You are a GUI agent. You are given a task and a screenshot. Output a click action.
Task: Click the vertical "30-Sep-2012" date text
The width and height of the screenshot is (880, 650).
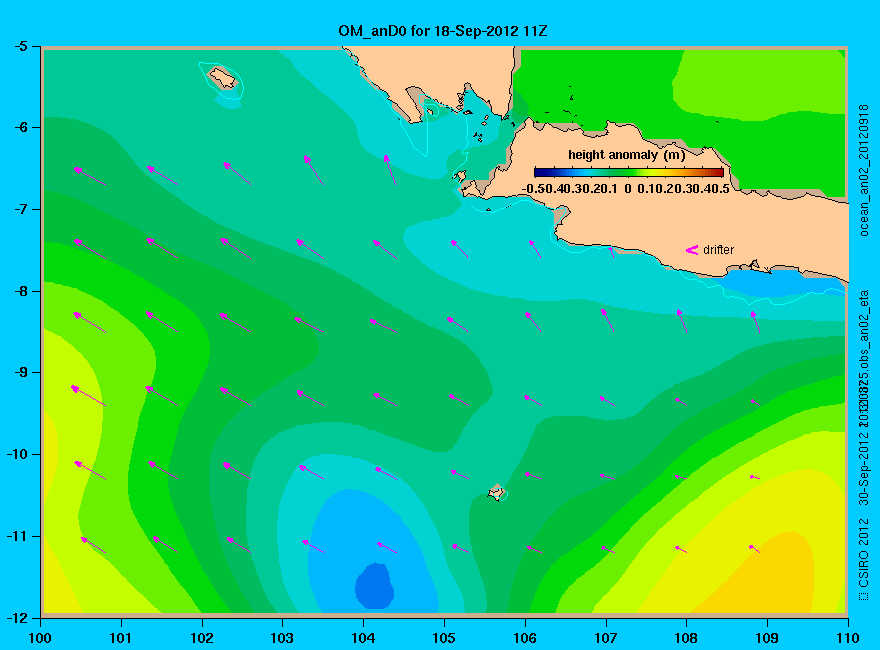pyautogui.click(x=864, y=468)
